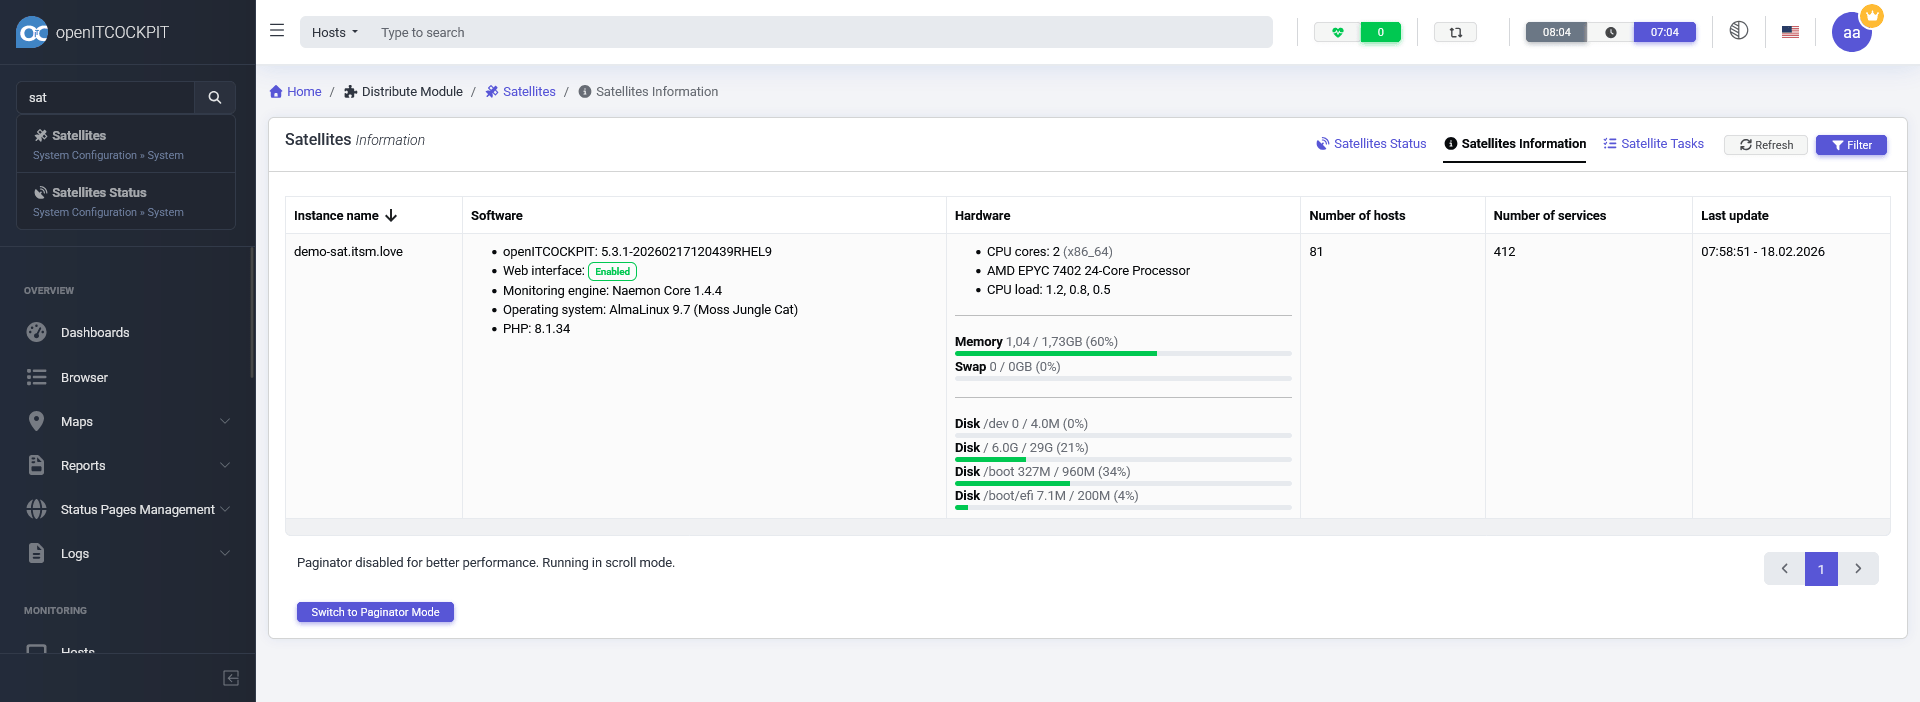Image resolution: width=1920 pixels, height=702 pixels.
Task: Open the Hosts search type dropdown
Action: pos(334,33)
